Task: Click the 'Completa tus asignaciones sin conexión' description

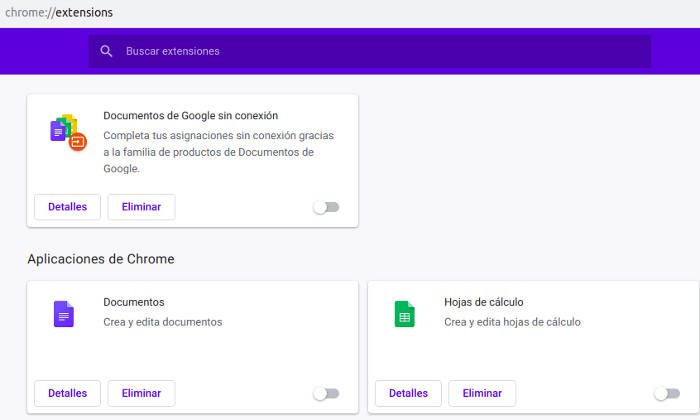Action: click(x=219, y=152)
